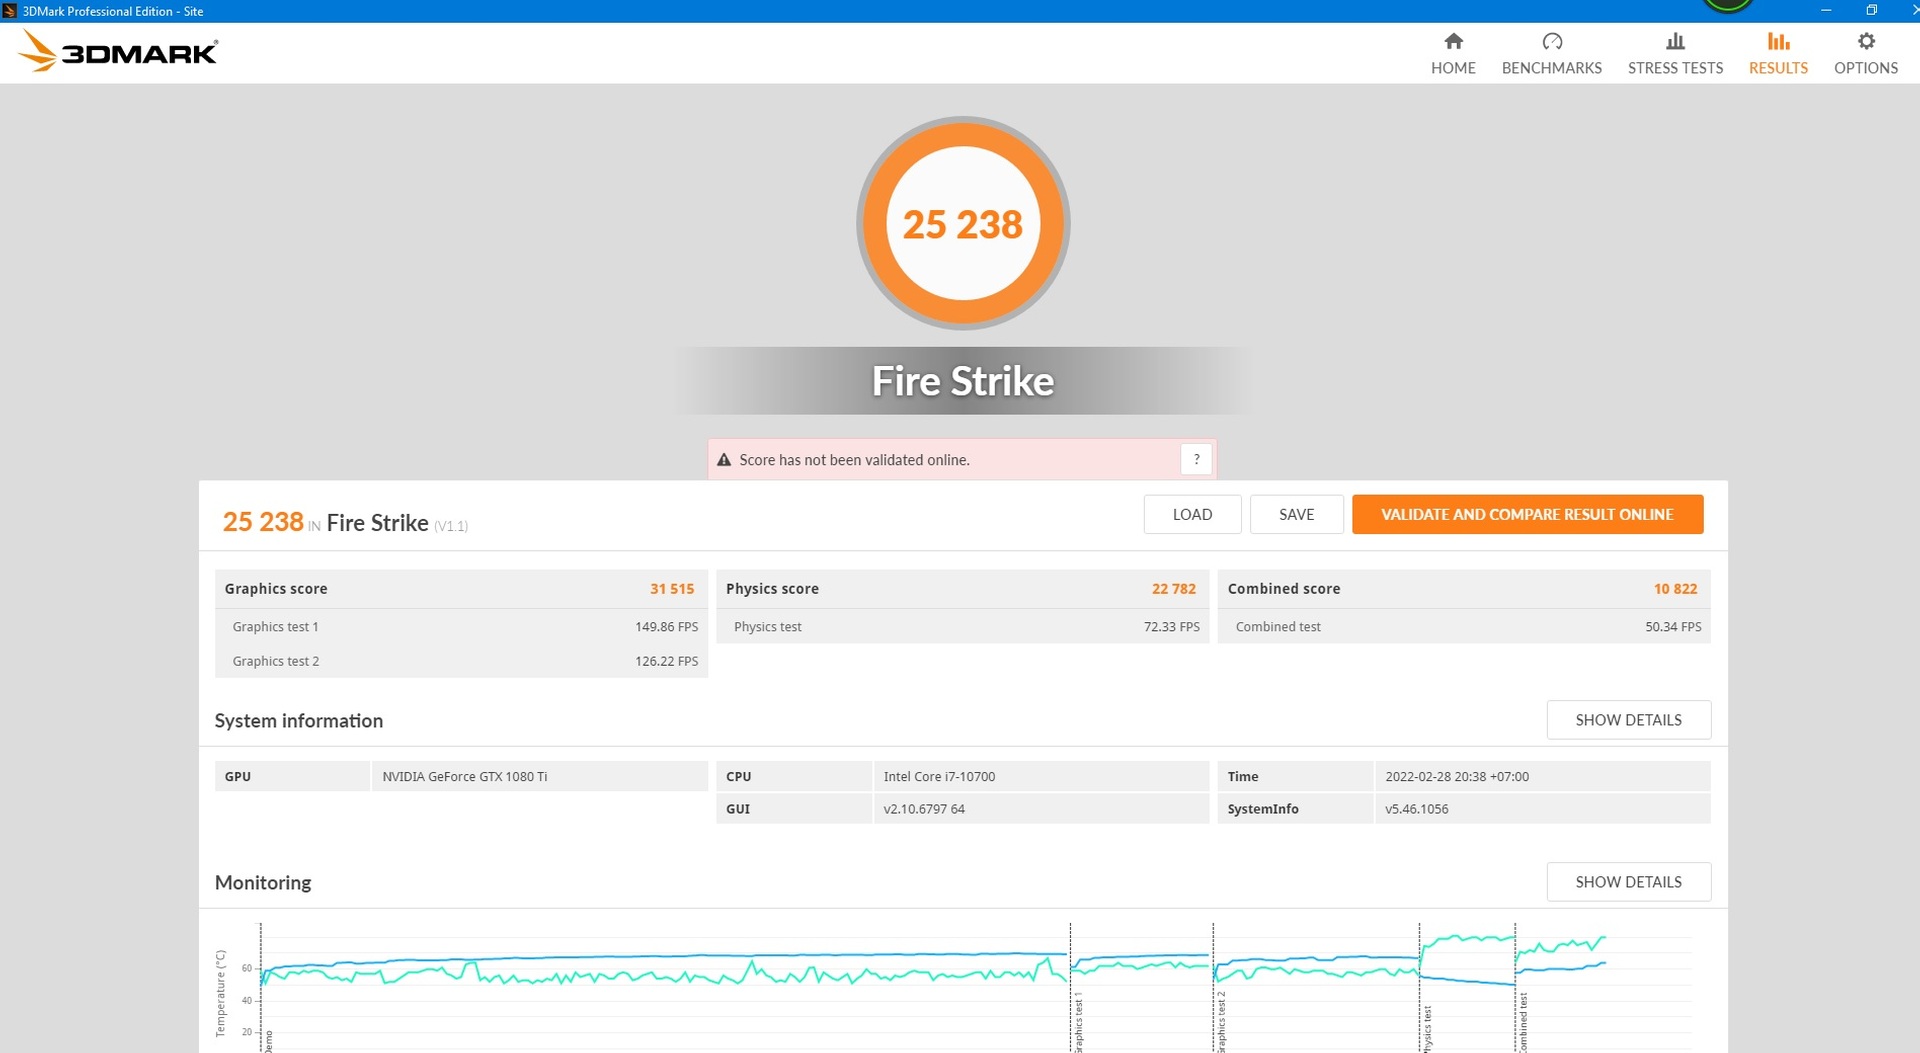Click the SystemInfo version v5.46.1056

pyautogui.click(x=1416, y=809)
